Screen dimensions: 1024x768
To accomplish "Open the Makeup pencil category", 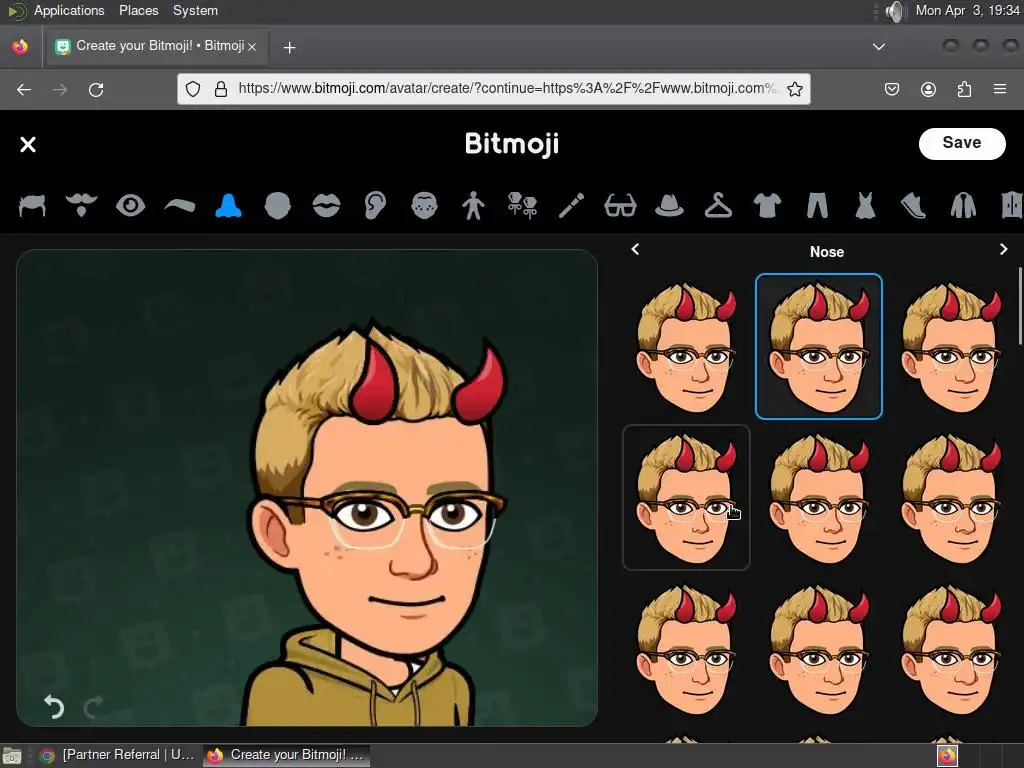I will coord(571,206).
